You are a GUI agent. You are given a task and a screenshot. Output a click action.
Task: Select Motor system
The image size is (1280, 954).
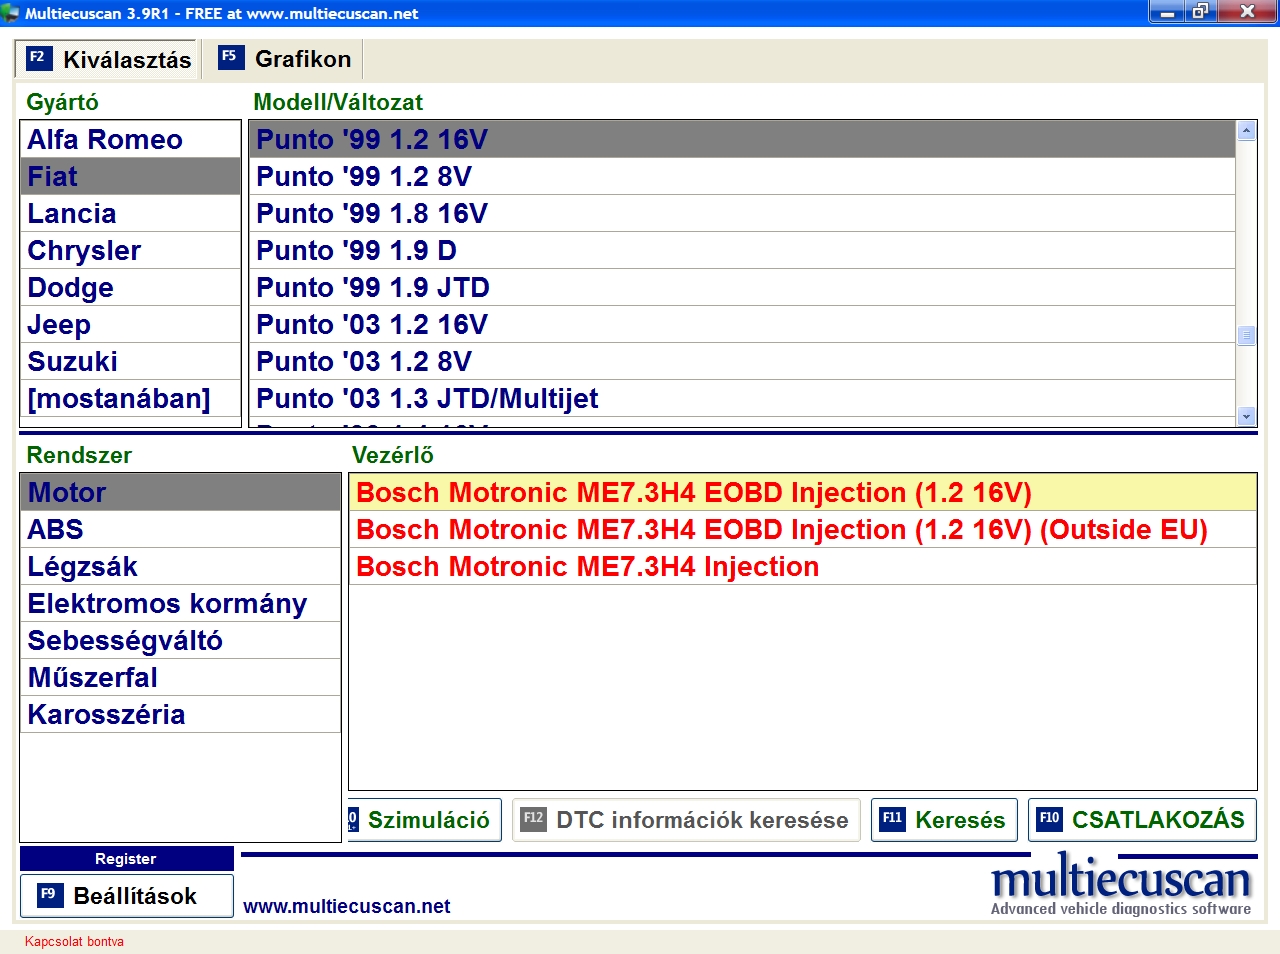(180, 493)
